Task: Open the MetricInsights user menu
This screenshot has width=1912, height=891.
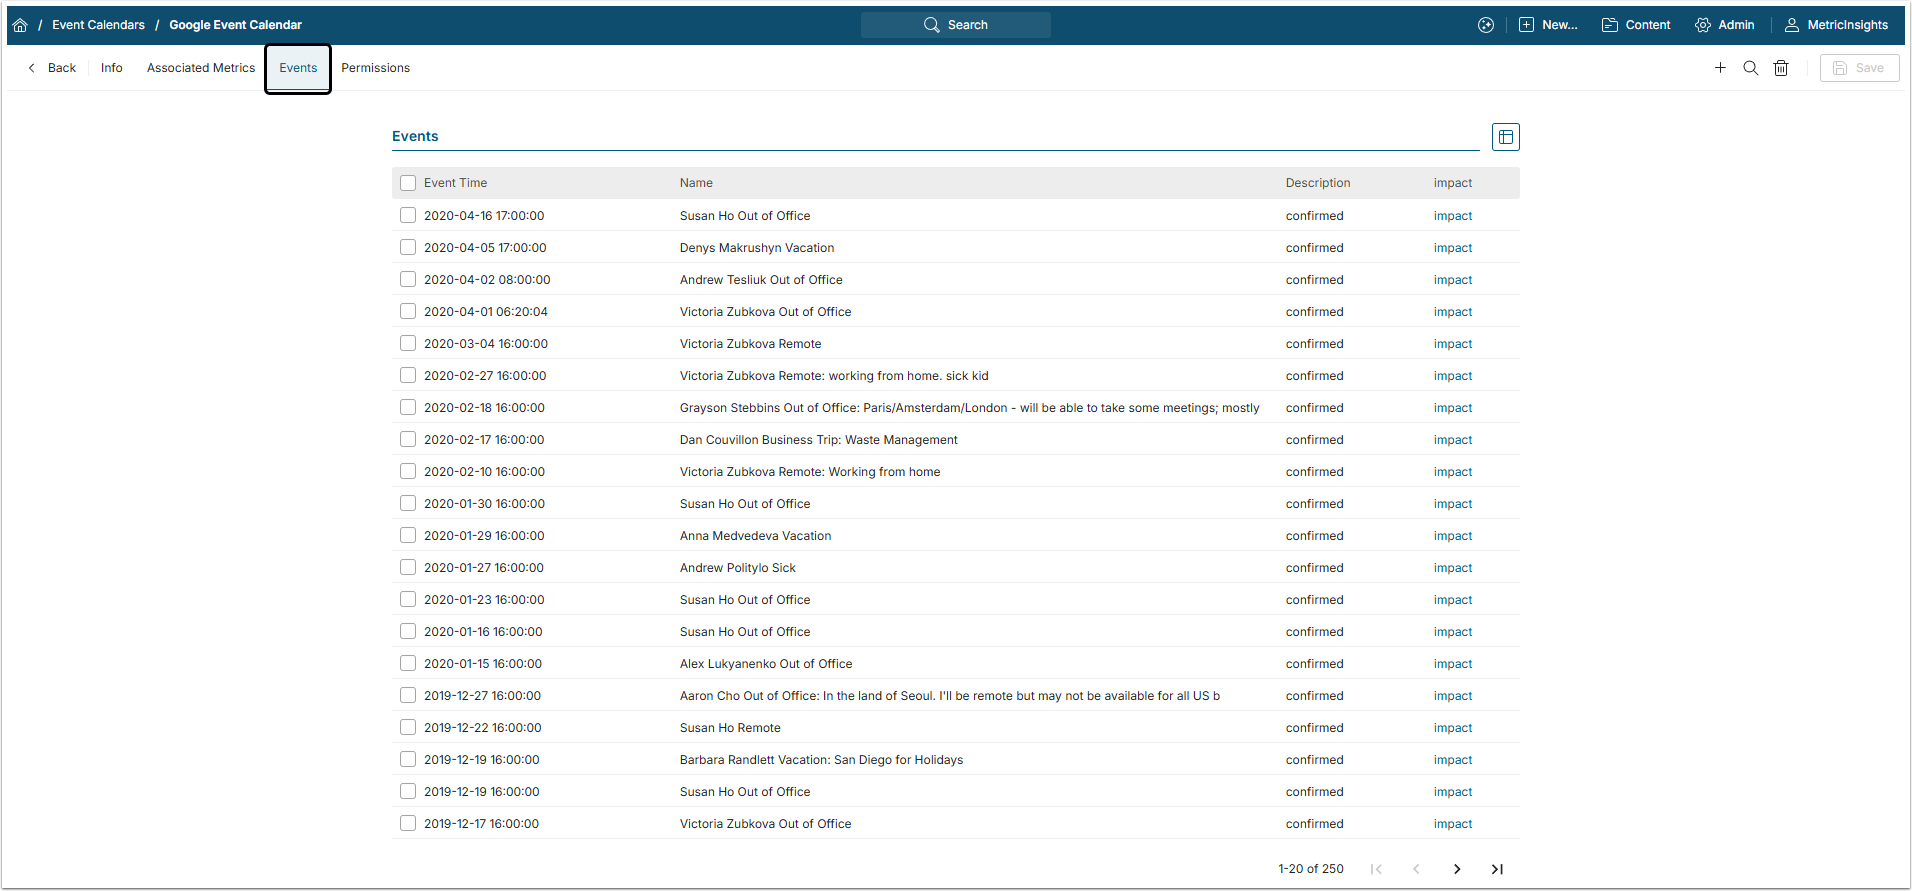Action: pyautogui.click(x=1837, y=25)
